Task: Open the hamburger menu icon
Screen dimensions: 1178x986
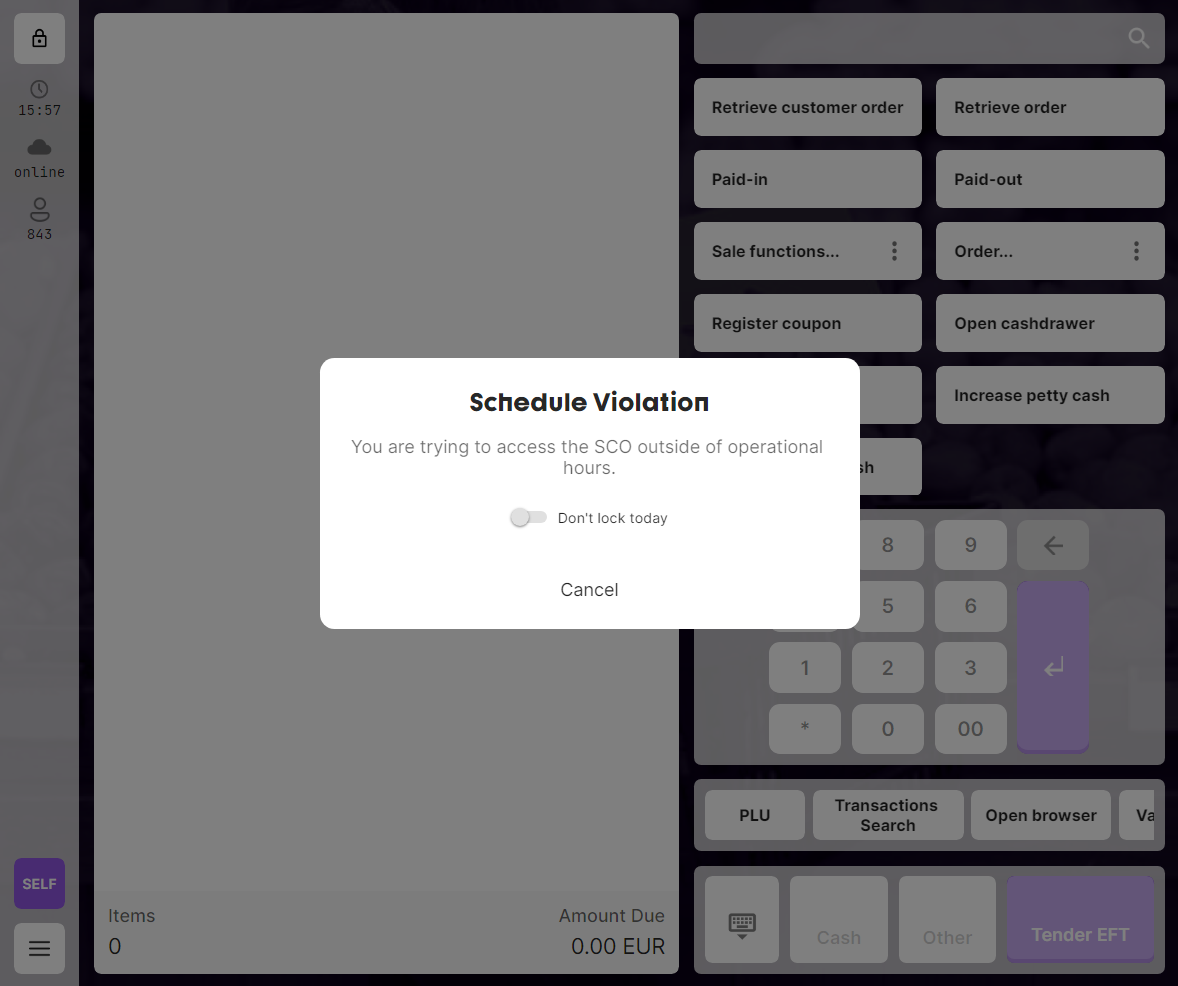Action: click(x=39, y=948)
